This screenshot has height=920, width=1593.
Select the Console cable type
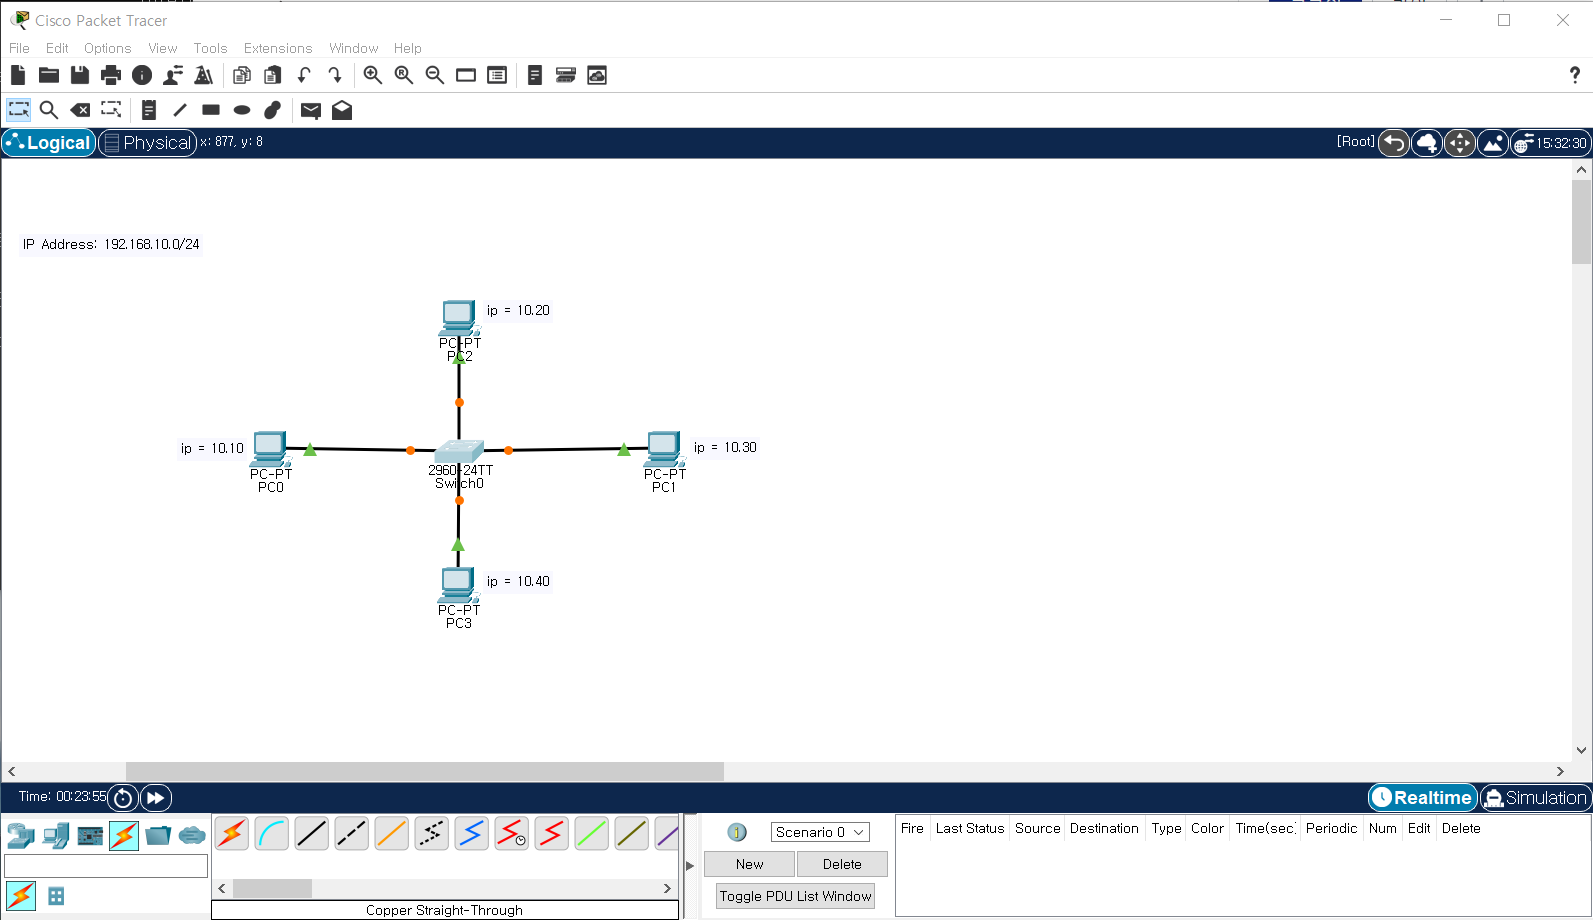pos(272,833)
